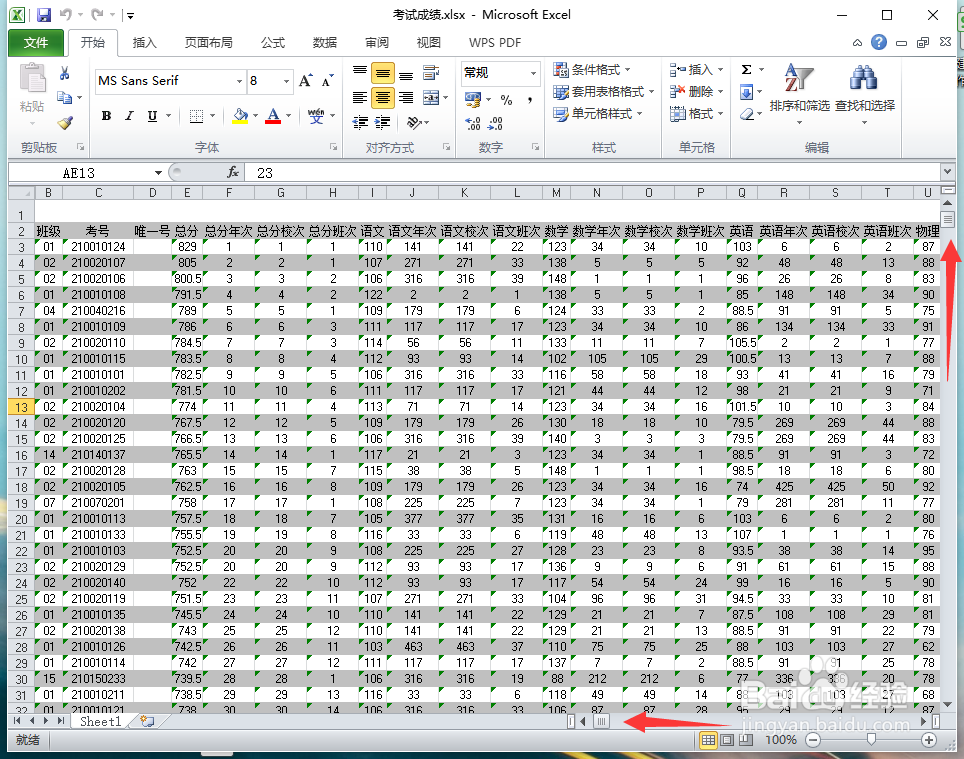Switch to the 公式 tab
The image size is (964, 759).
(x=272, y=42)
